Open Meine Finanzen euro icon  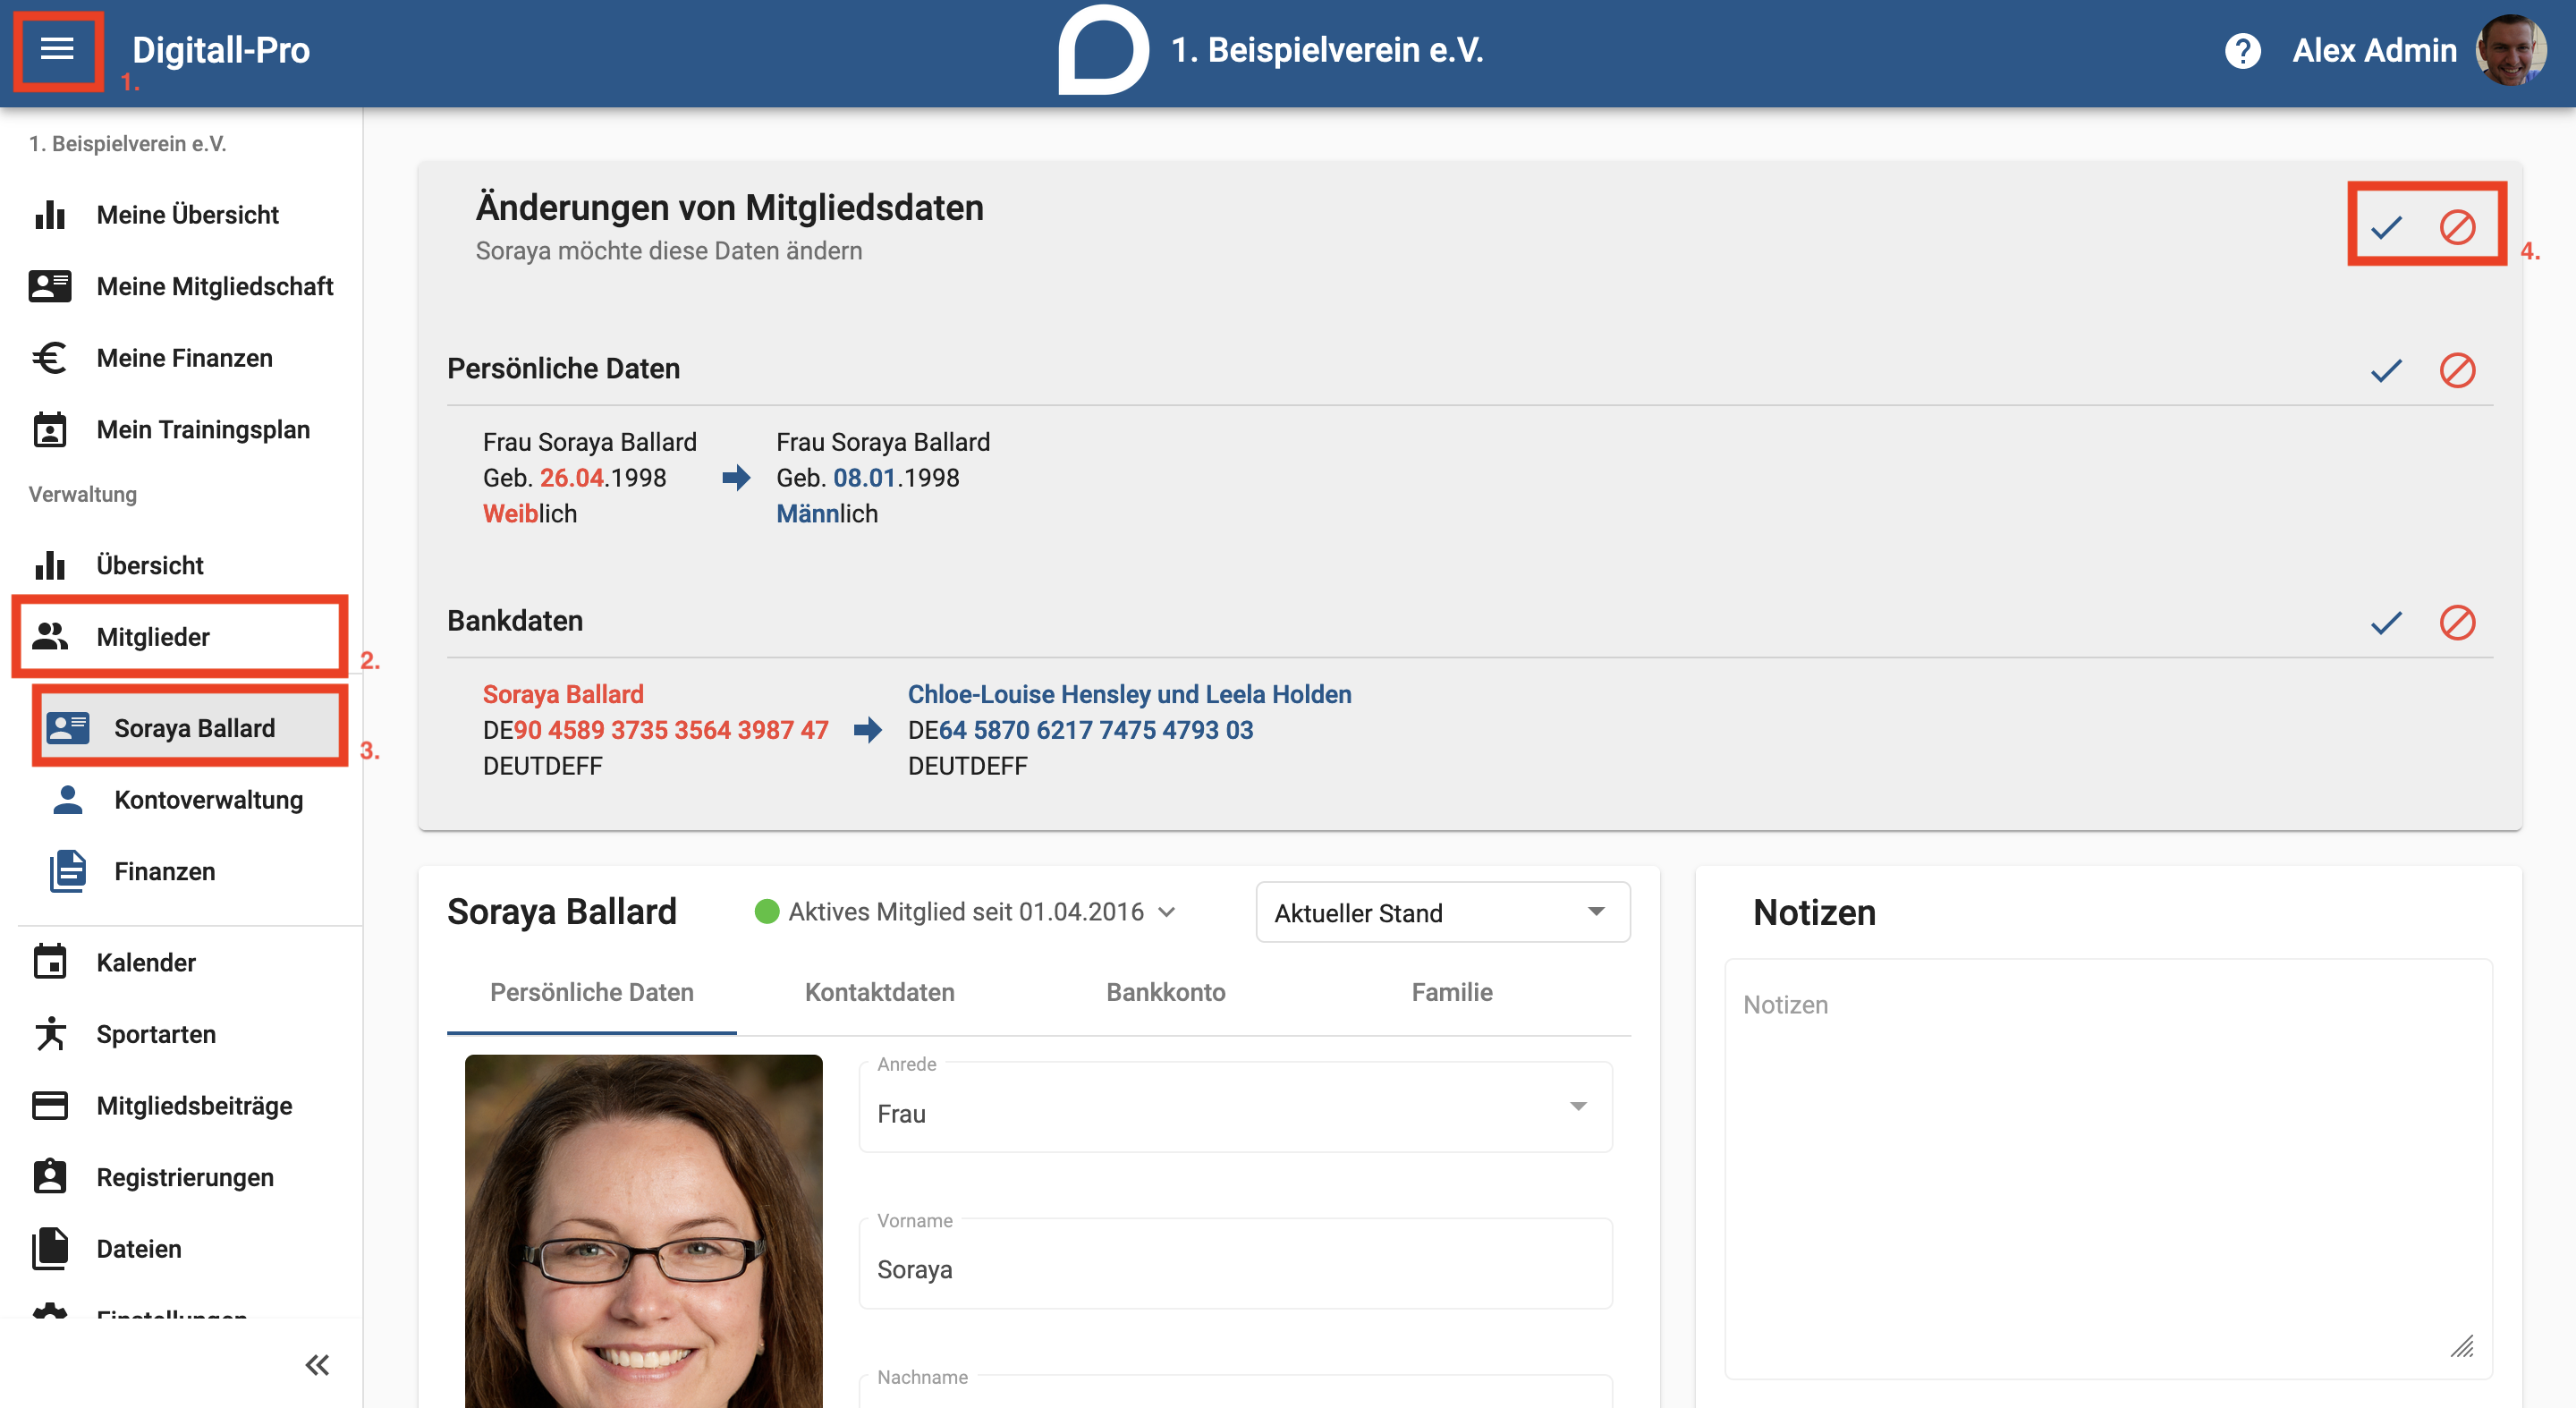coord(50,358)
